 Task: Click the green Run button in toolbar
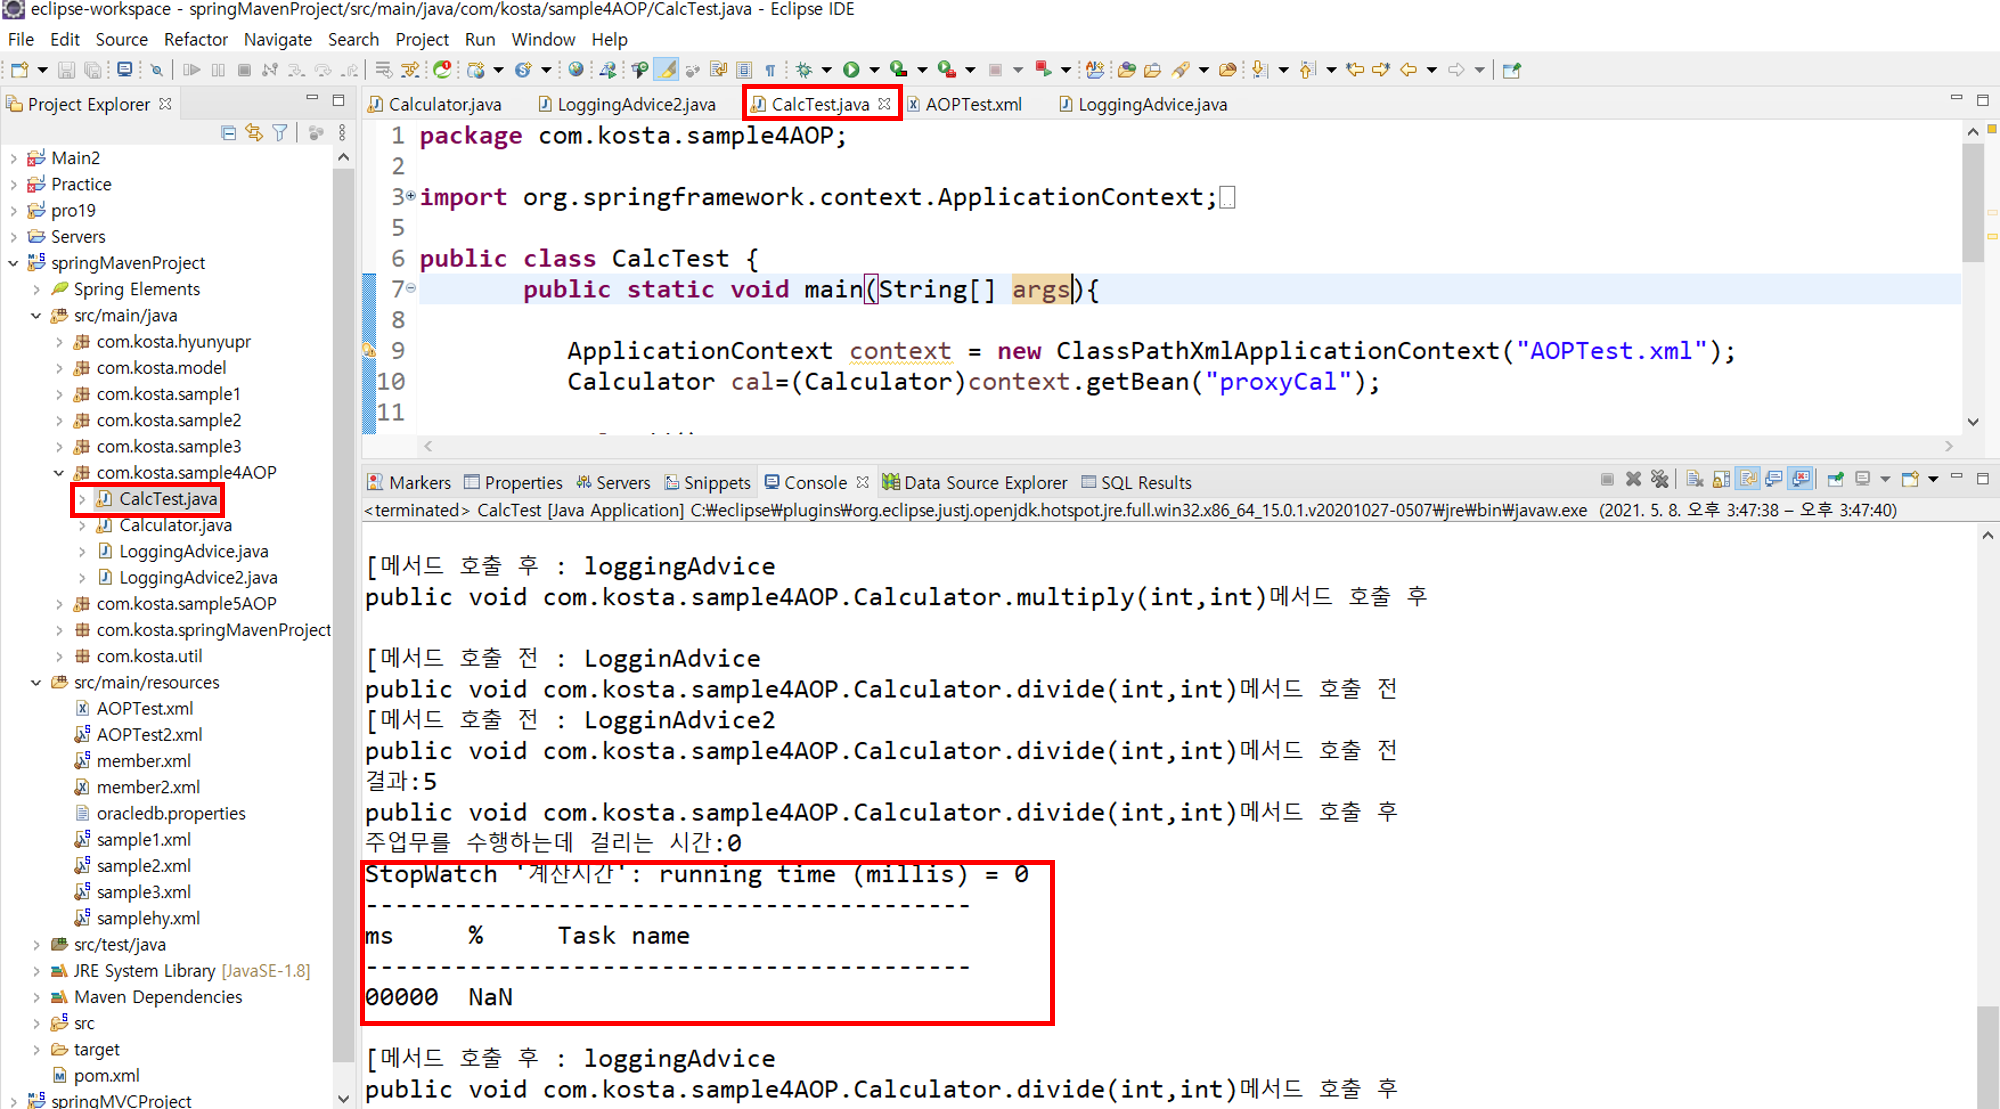[x=851, y=70]
